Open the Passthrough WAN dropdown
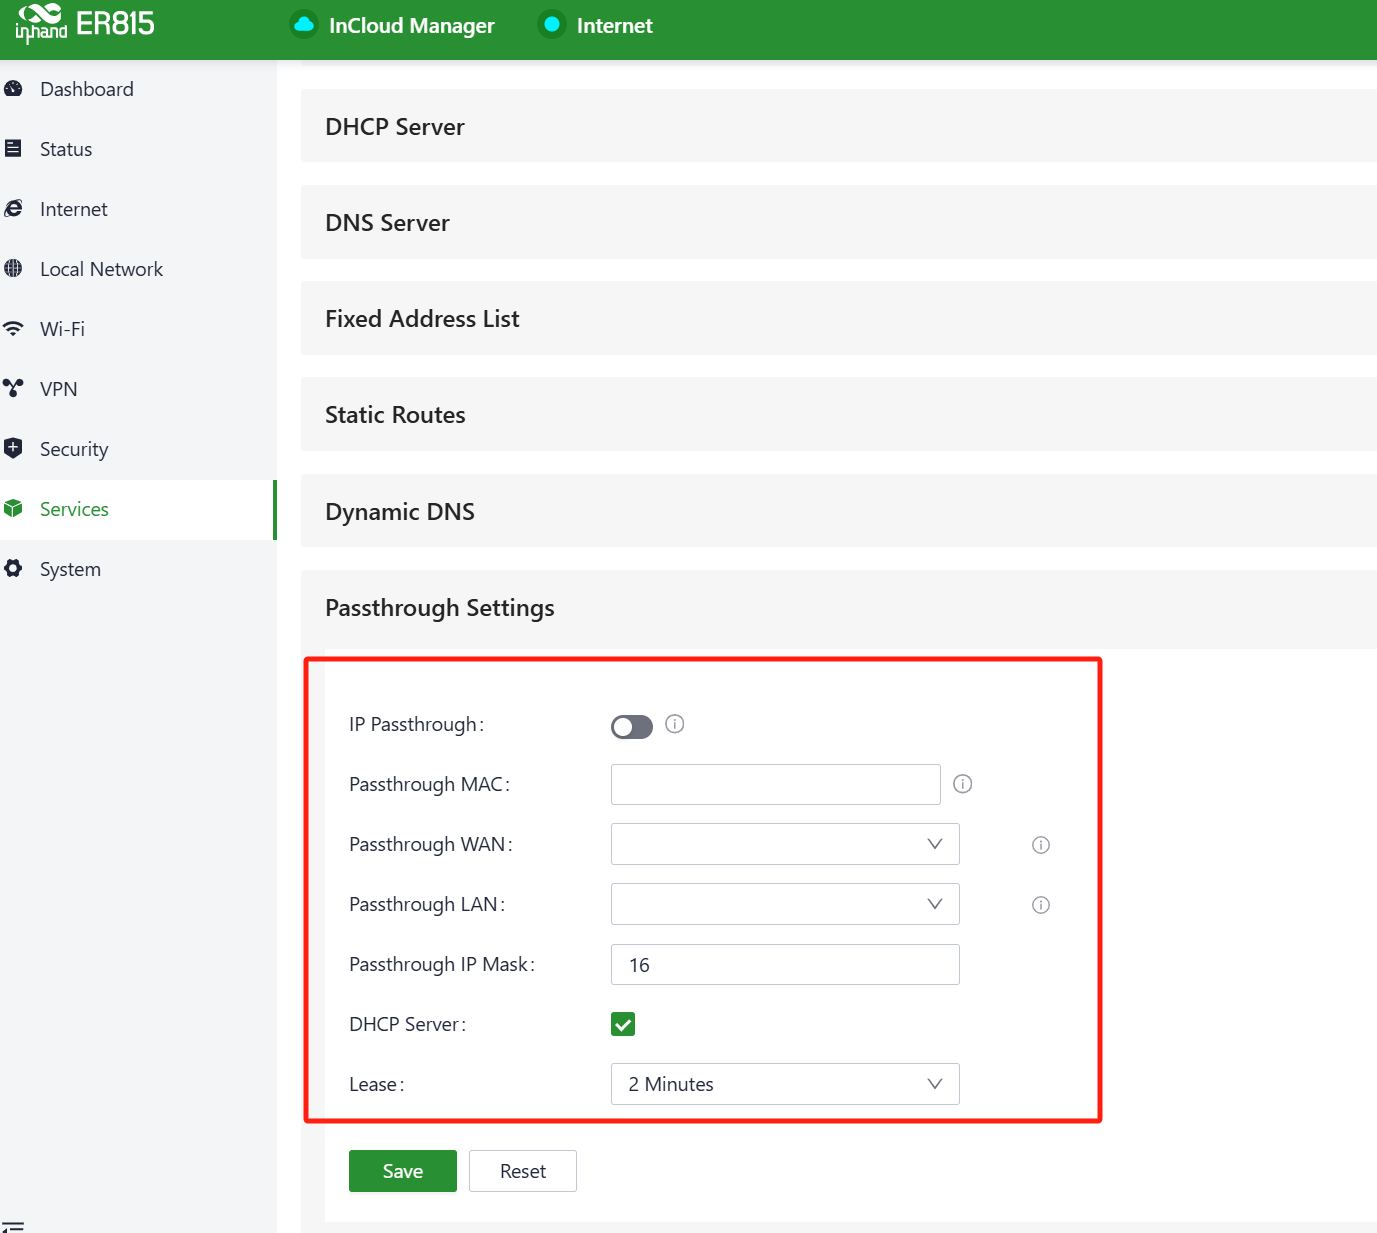Viewport: 1377px width, 1233px height. click(x=785, y=844)
